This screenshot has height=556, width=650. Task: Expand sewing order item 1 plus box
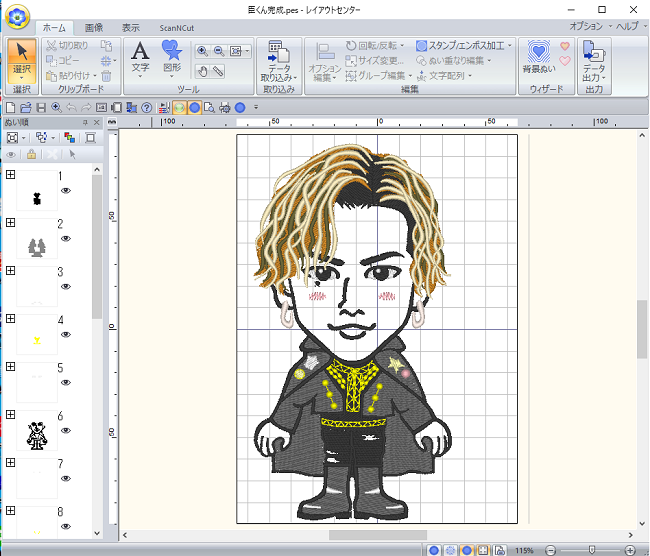tap(11, 176)
